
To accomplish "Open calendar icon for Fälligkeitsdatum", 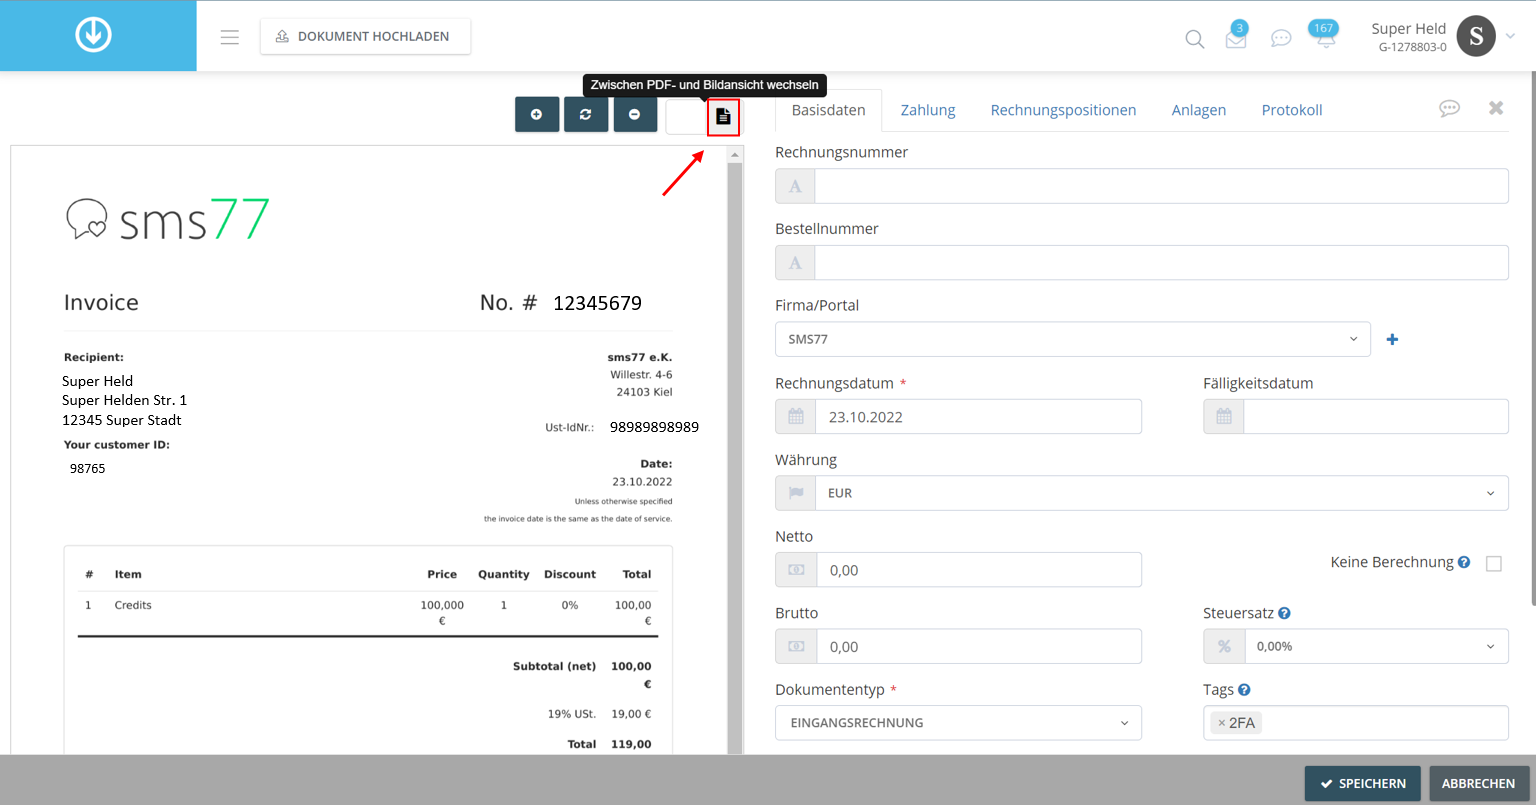I will pos(1224,417).
